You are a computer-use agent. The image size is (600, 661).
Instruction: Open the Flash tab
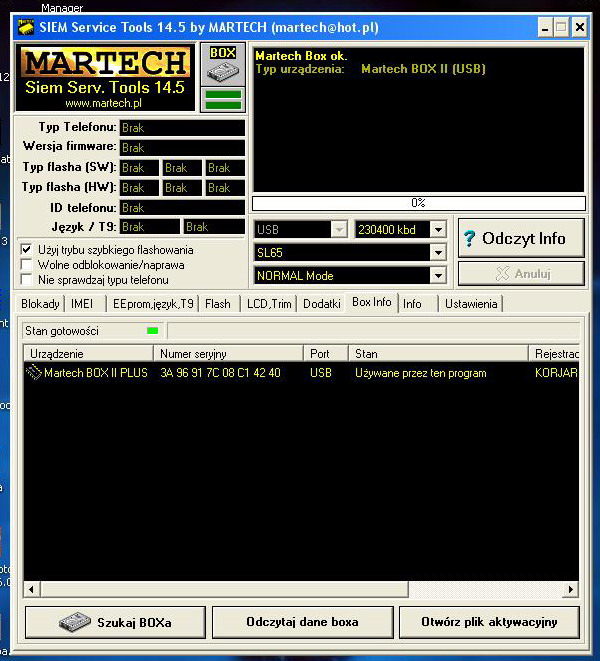[218, 304]
